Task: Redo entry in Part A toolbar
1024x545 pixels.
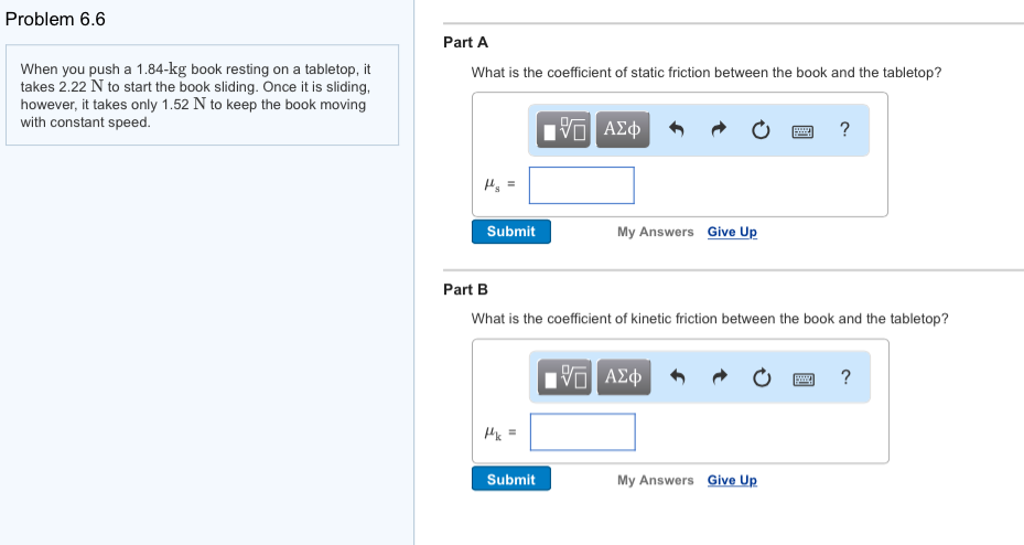Action: click(718, 130)
